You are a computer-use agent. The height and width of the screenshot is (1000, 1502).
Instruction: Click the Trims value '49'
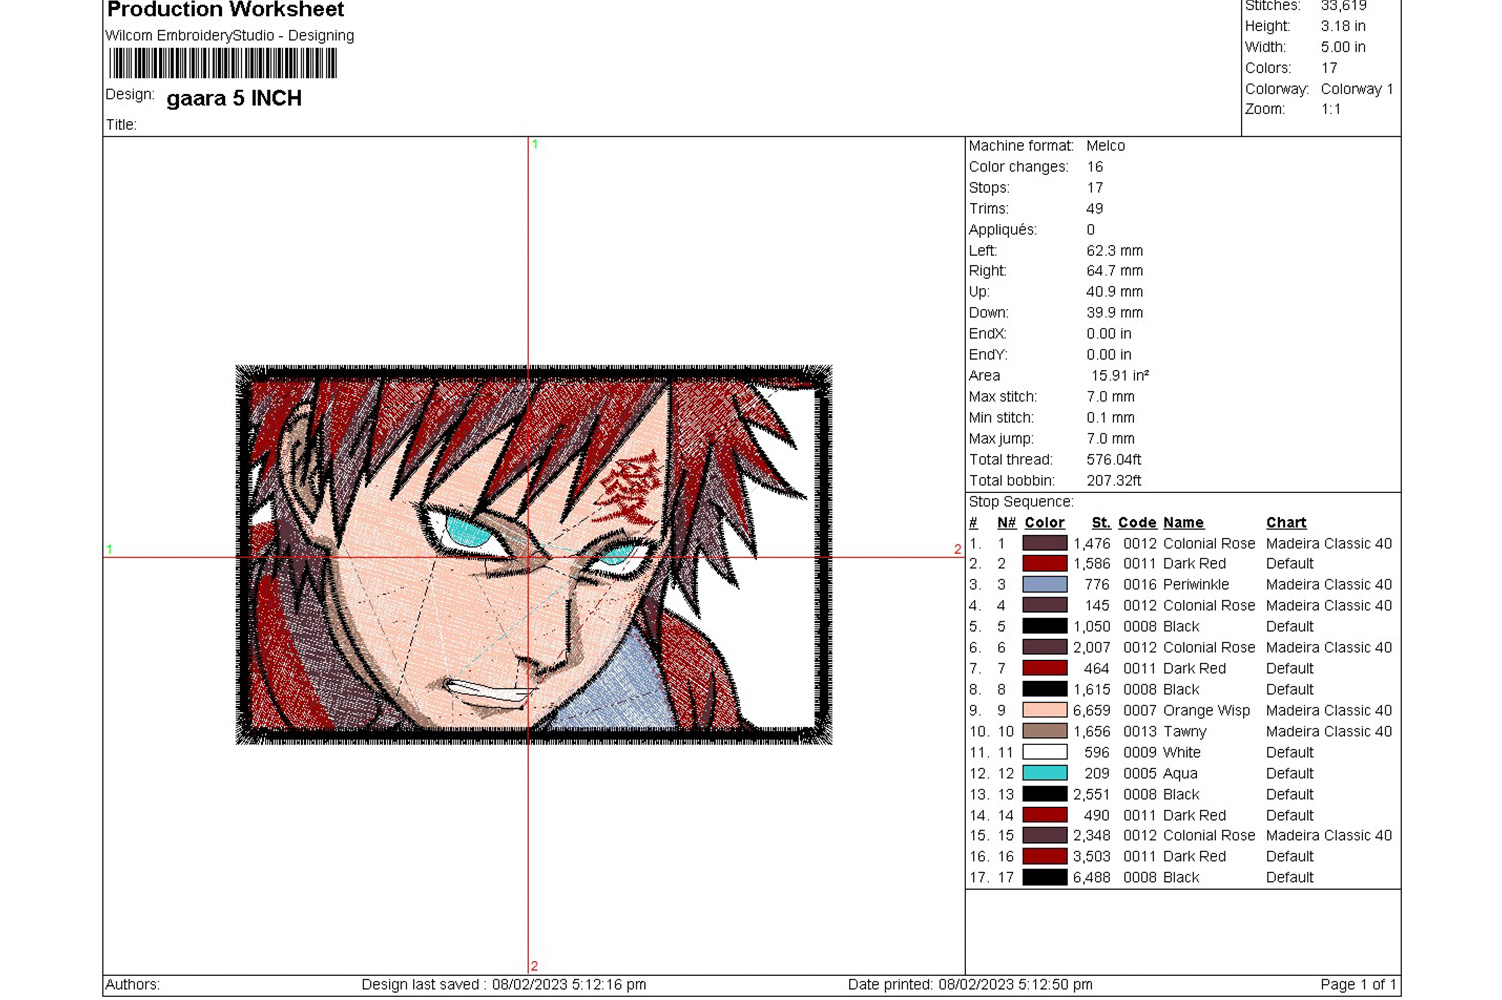tap(1095, 209)
